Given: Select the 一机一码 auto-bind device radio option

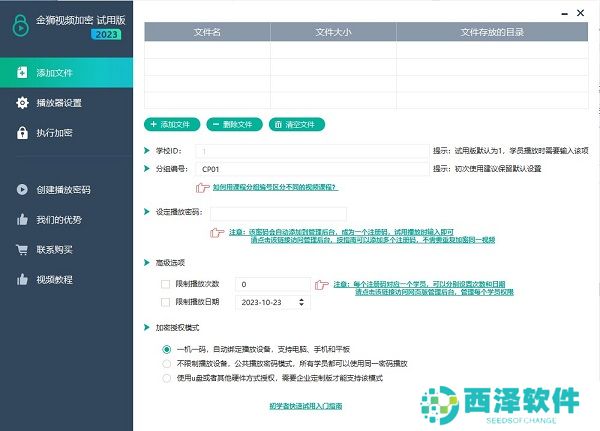Looking at the screenshot, I should [x=166, y=349].
